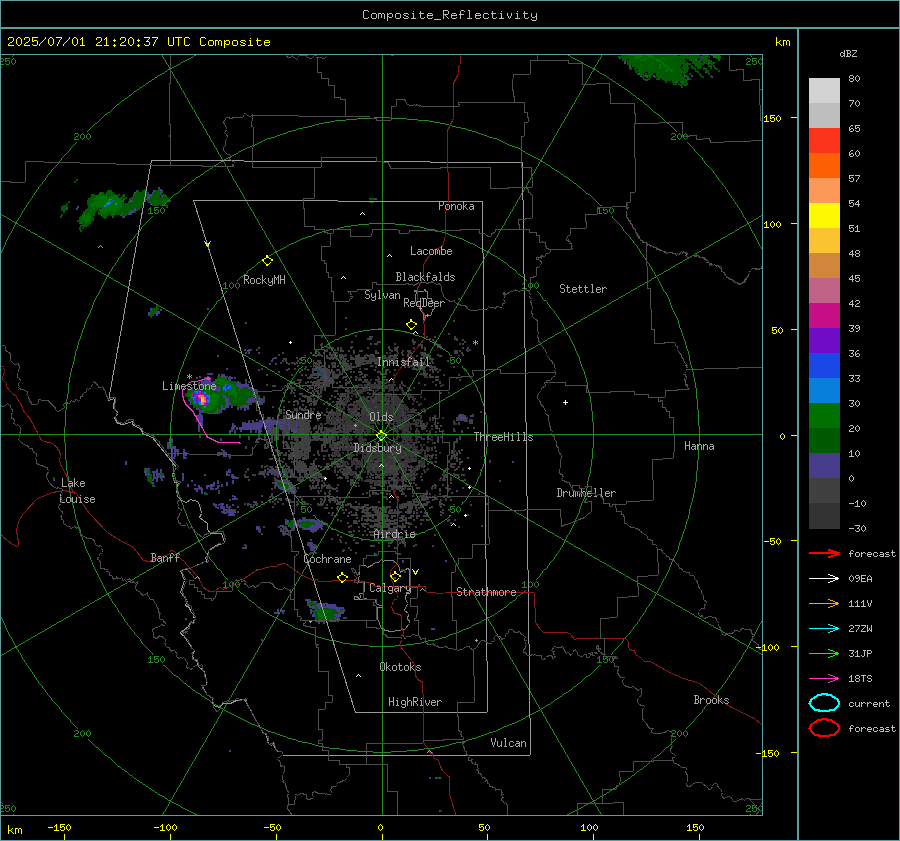Click the red forecast arrow in legend
This screenshot has height=841, width=900.
[824, 553]
